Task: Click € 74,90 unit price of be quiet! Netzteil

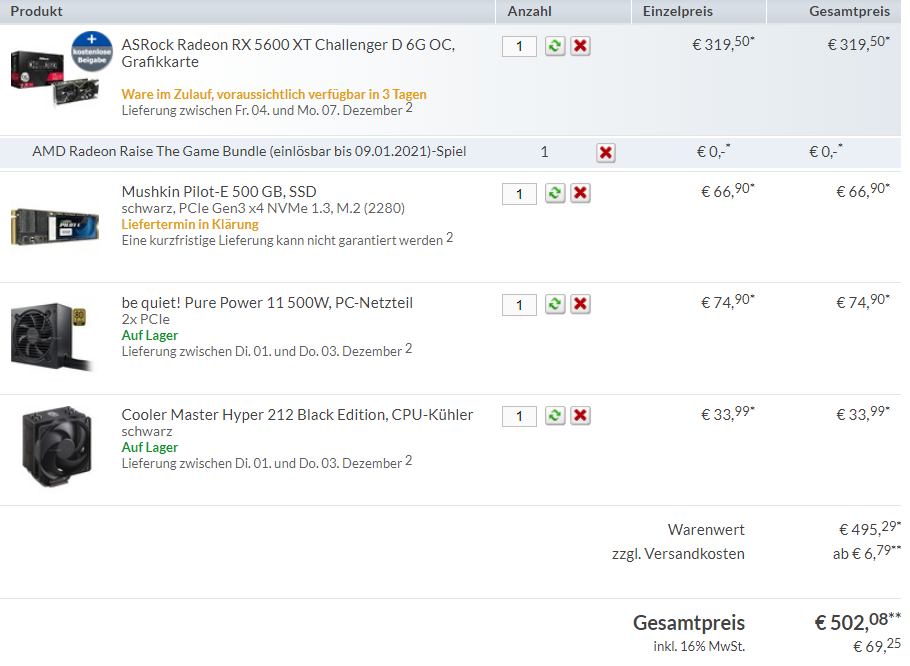Action: (728, 301)
